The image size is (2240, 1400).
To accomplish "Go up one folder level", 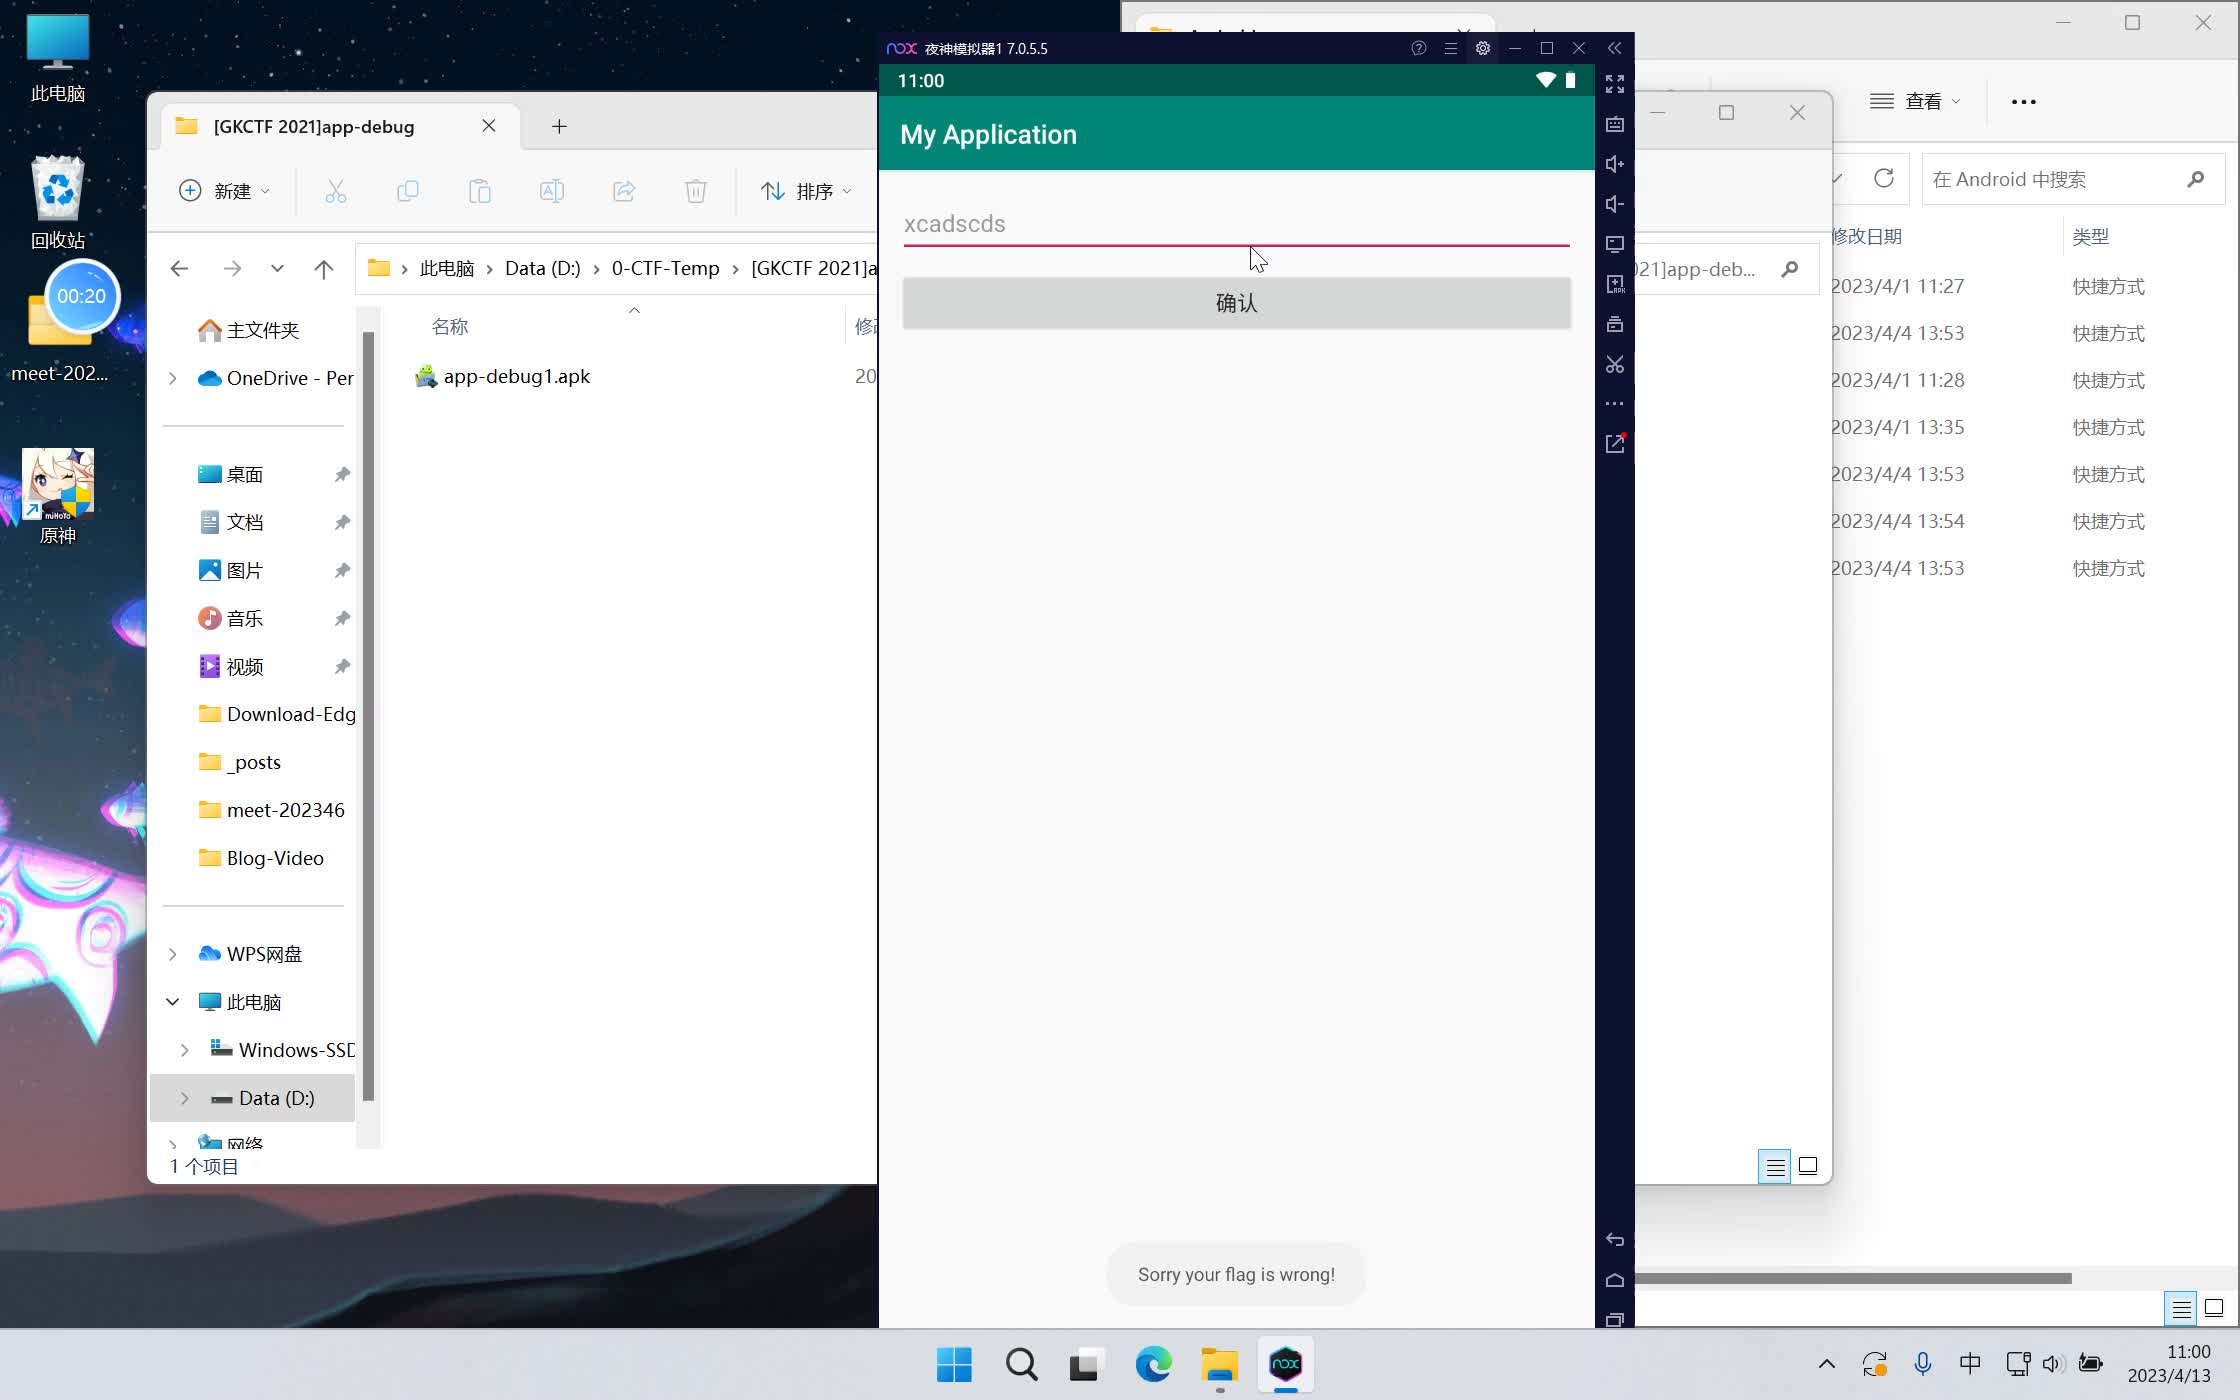I will 324,268.
